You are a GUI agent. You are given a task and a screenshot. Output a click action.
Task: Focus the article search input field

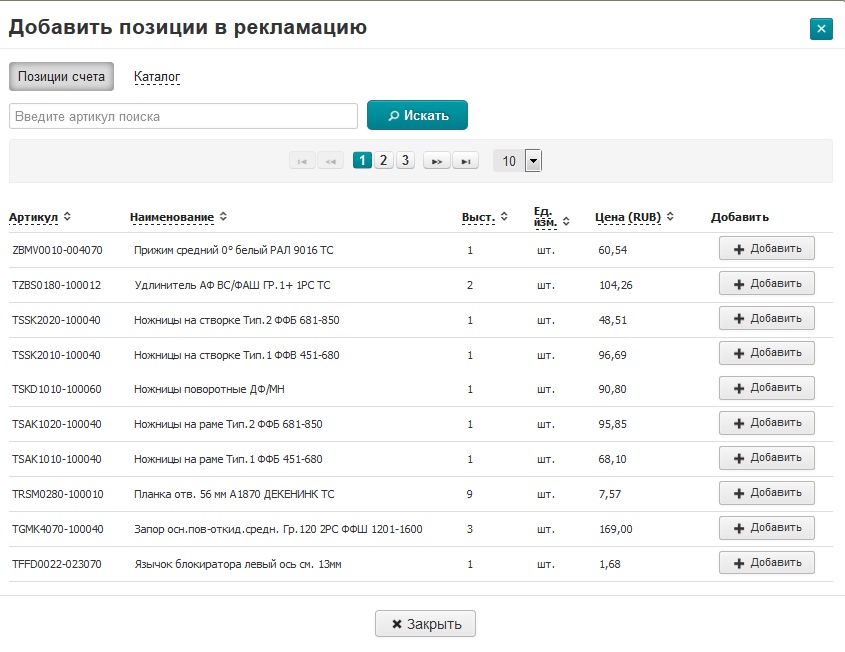coord(183,116)
